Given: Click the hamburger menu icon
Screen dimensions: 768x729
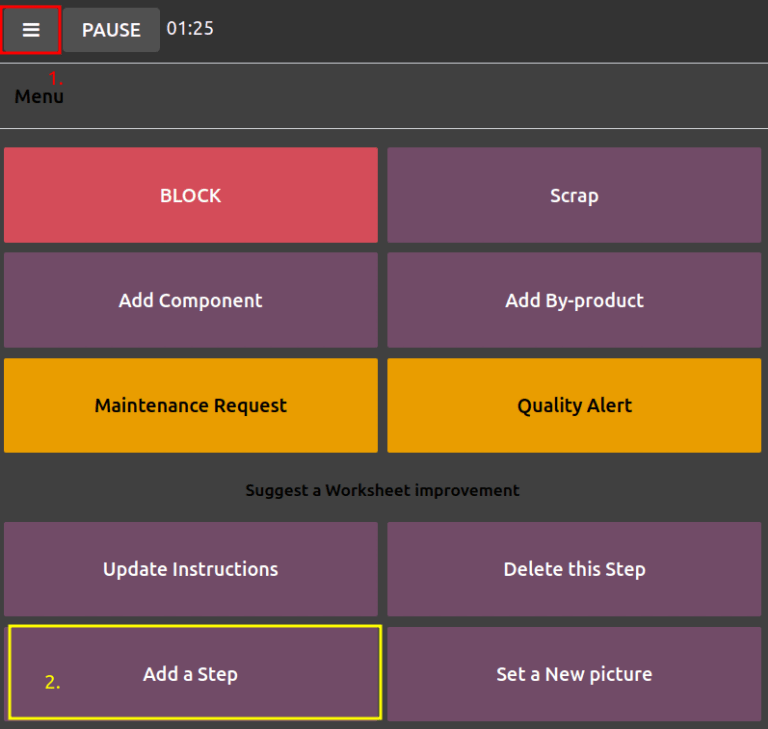Looking at the screenshot, I should tap(31, 30).
